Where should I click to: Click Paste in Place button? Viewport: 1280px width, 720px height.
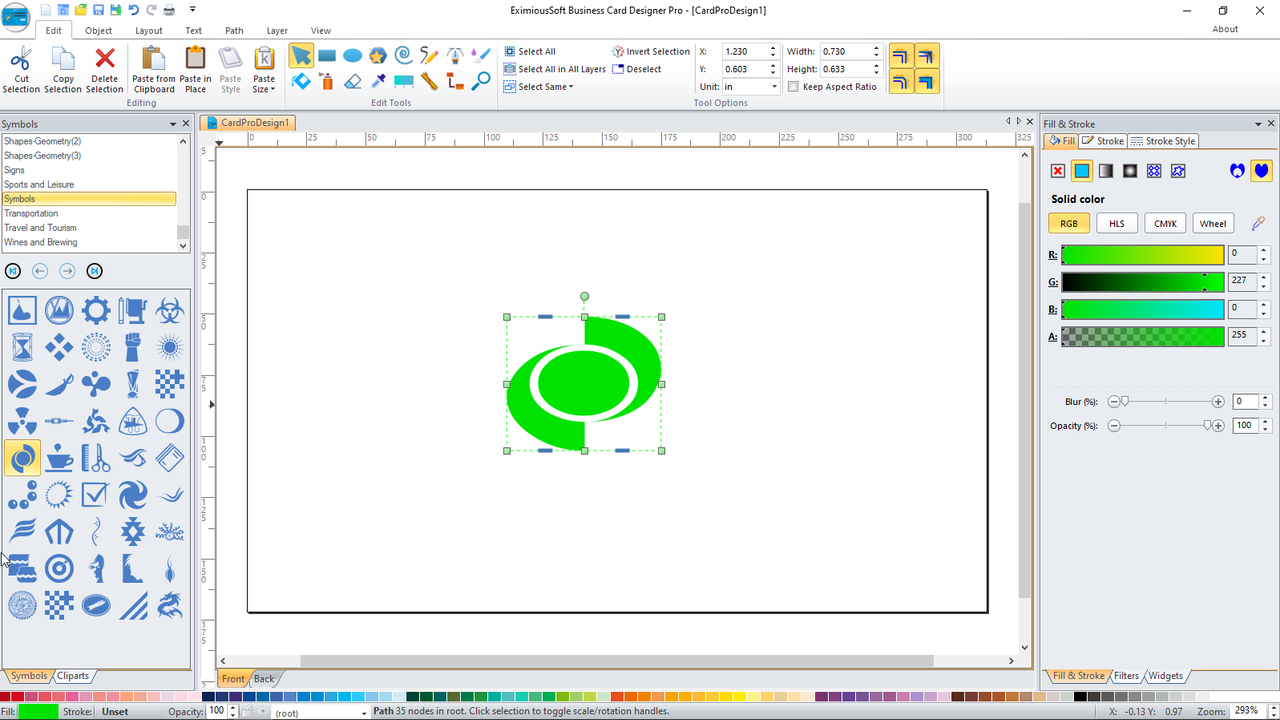pos(195,70)
